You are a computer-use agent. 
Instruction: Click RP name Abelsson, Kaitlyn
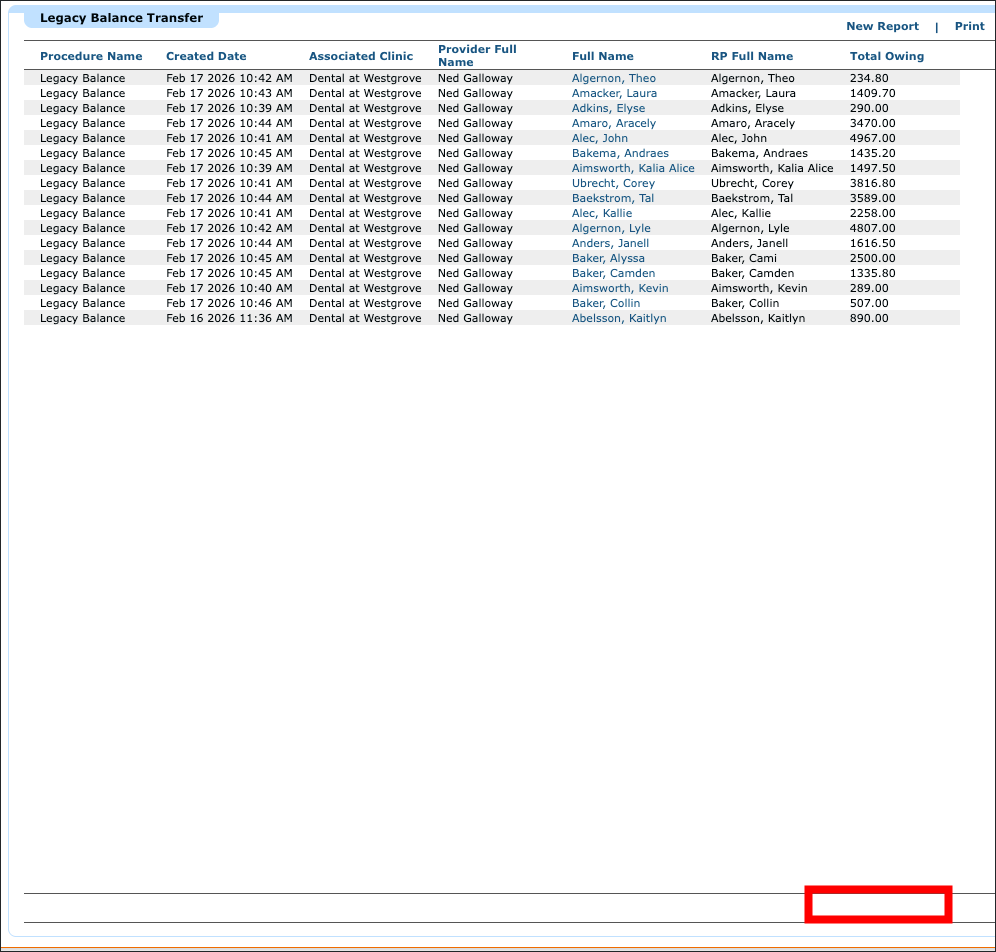[758, 318]
